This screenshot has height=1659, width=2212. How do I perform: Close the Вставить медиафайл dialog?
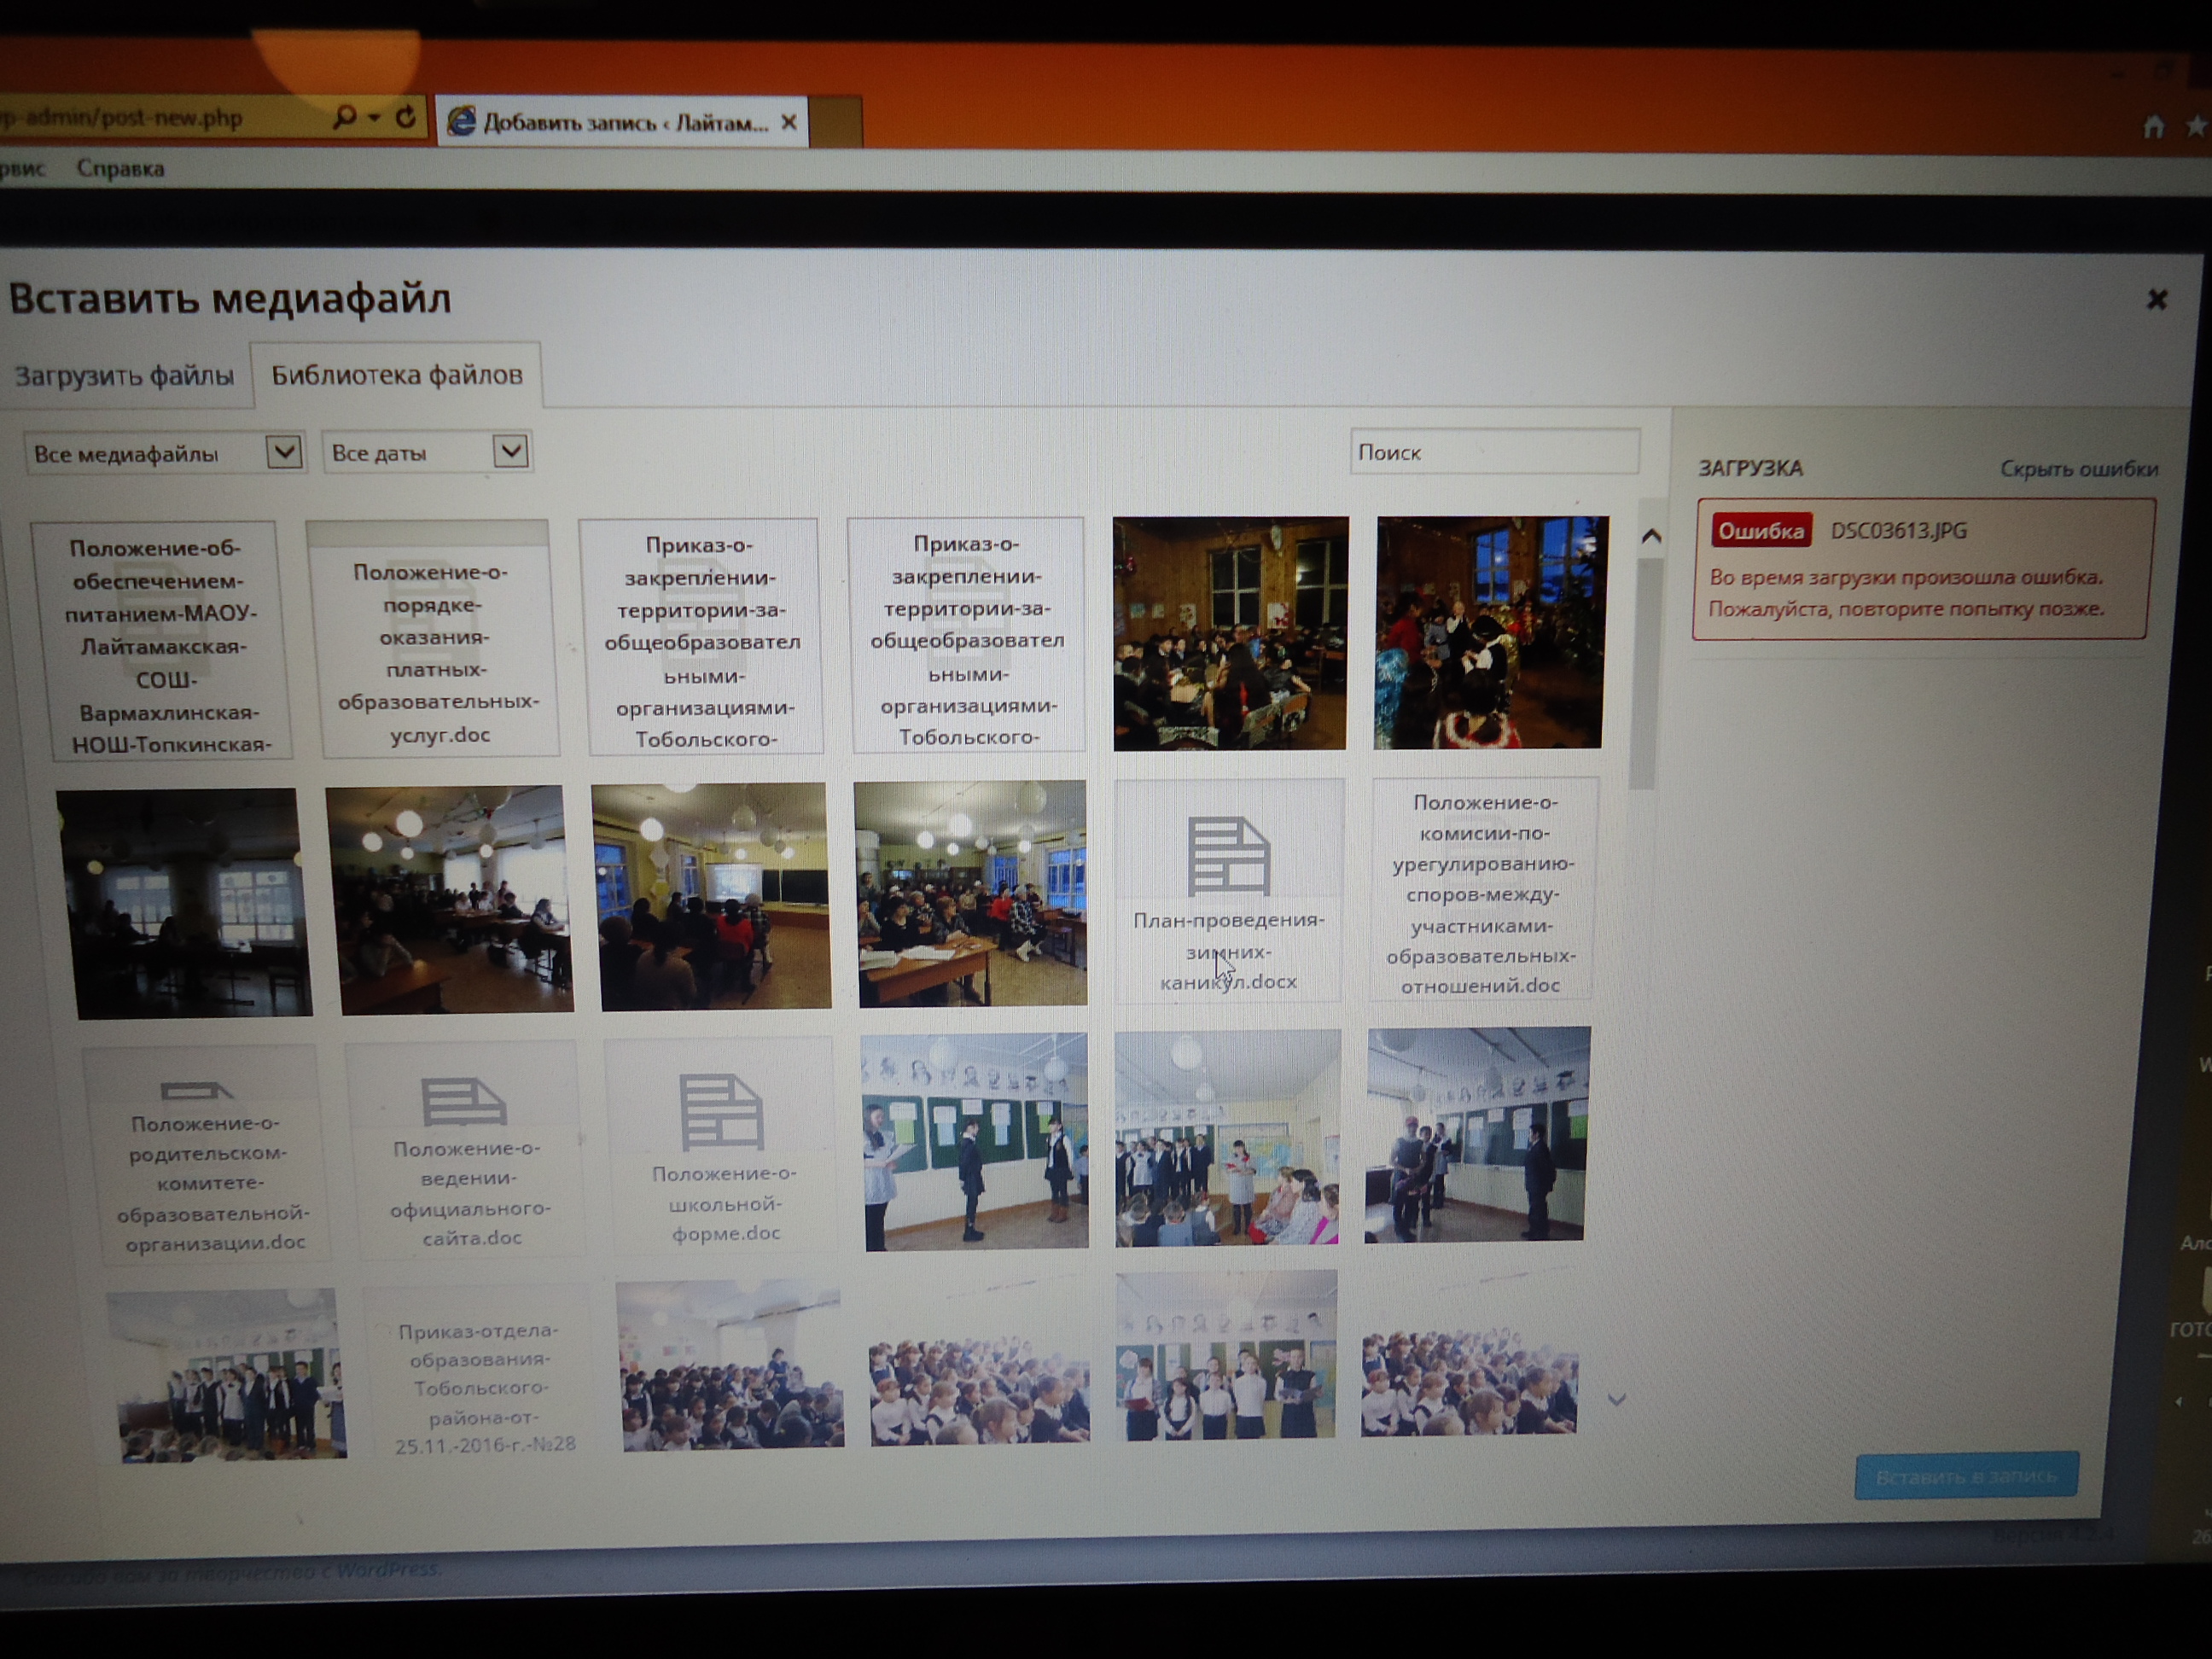pos(2156,299)
